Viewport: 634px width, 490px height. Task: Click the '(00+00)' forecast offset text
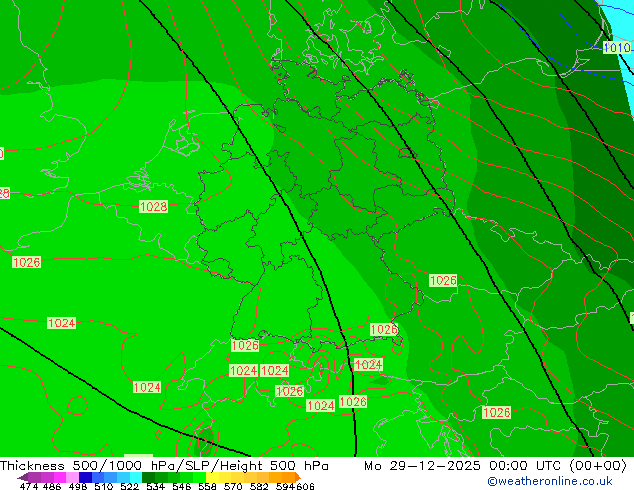pyautogui.click(x=598, y=465)
